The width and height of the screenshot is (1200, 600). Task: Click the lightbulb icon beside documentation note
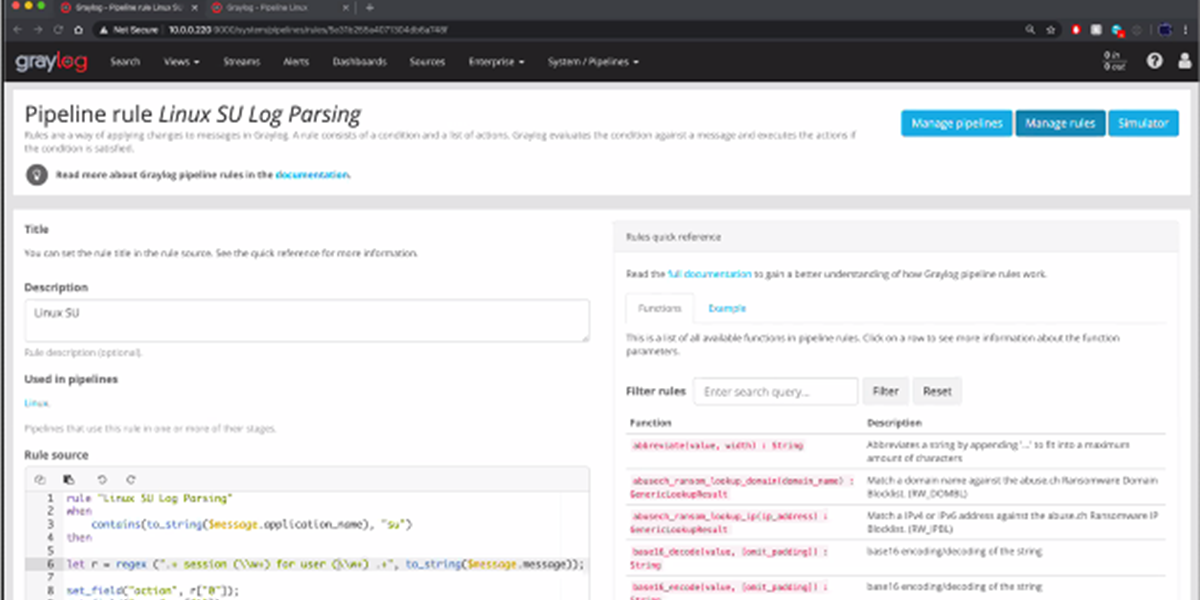click(x=37, y=174)
